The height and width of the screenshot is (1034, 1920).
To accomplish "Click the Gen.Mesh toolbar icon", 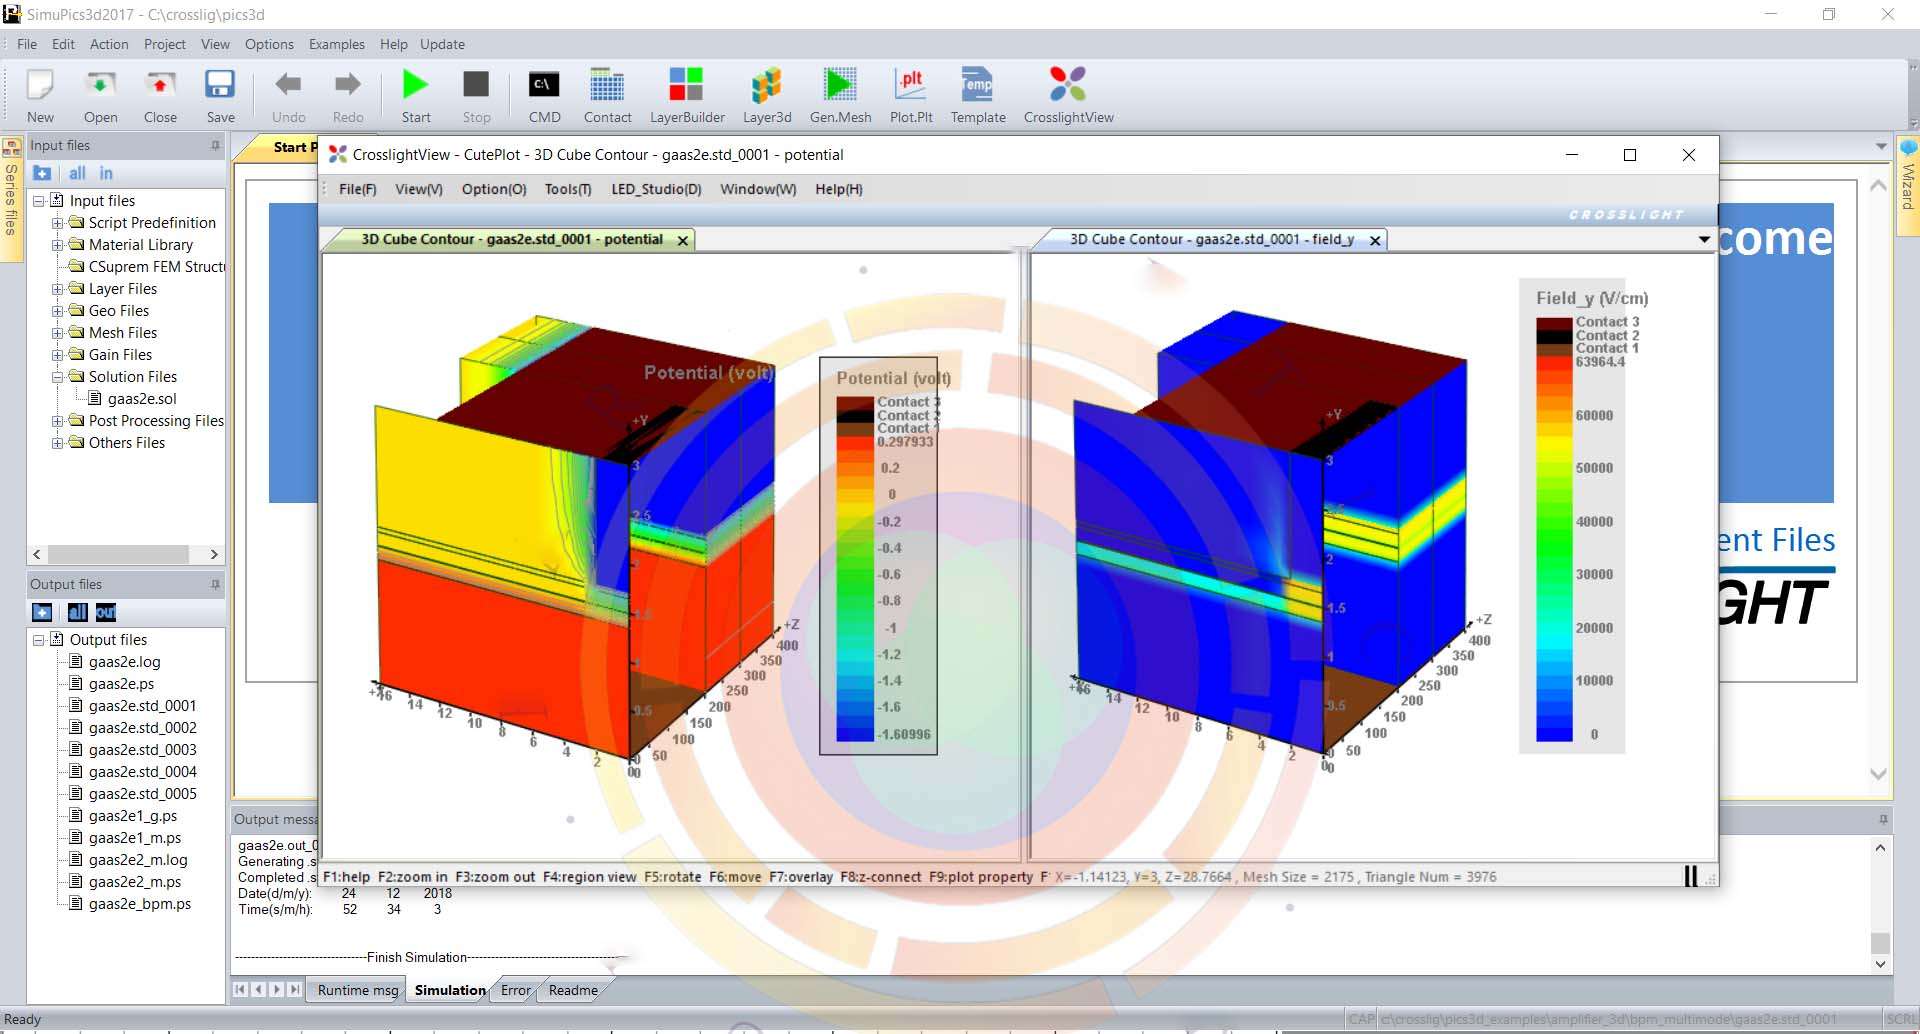I will pyautogui.click(x=840, y=86).
